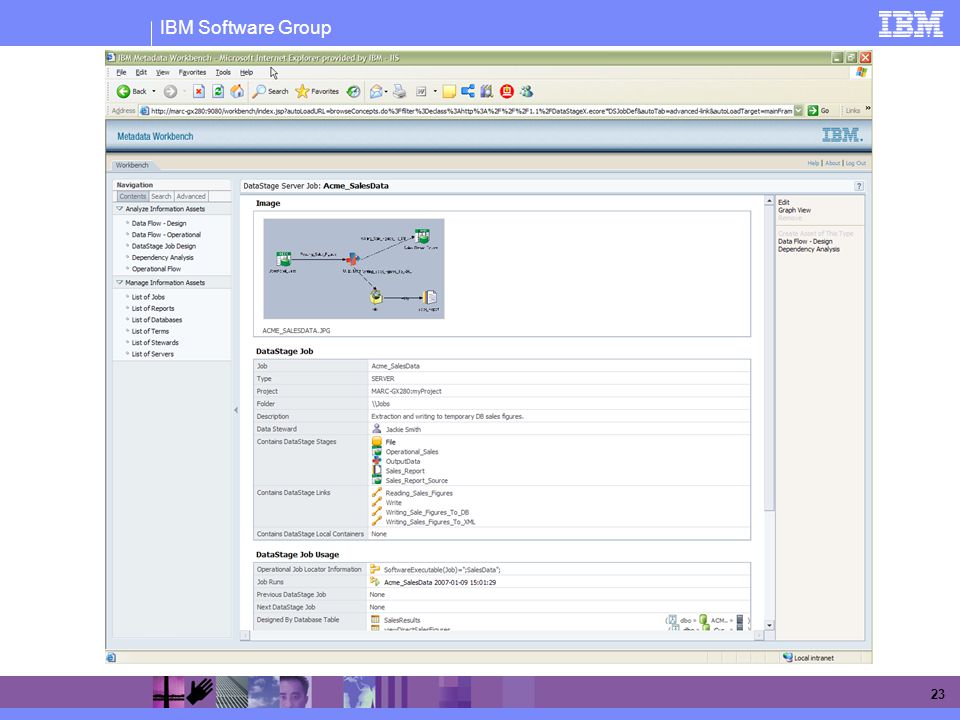Open the Favorites menu

[x=192, y=72]
